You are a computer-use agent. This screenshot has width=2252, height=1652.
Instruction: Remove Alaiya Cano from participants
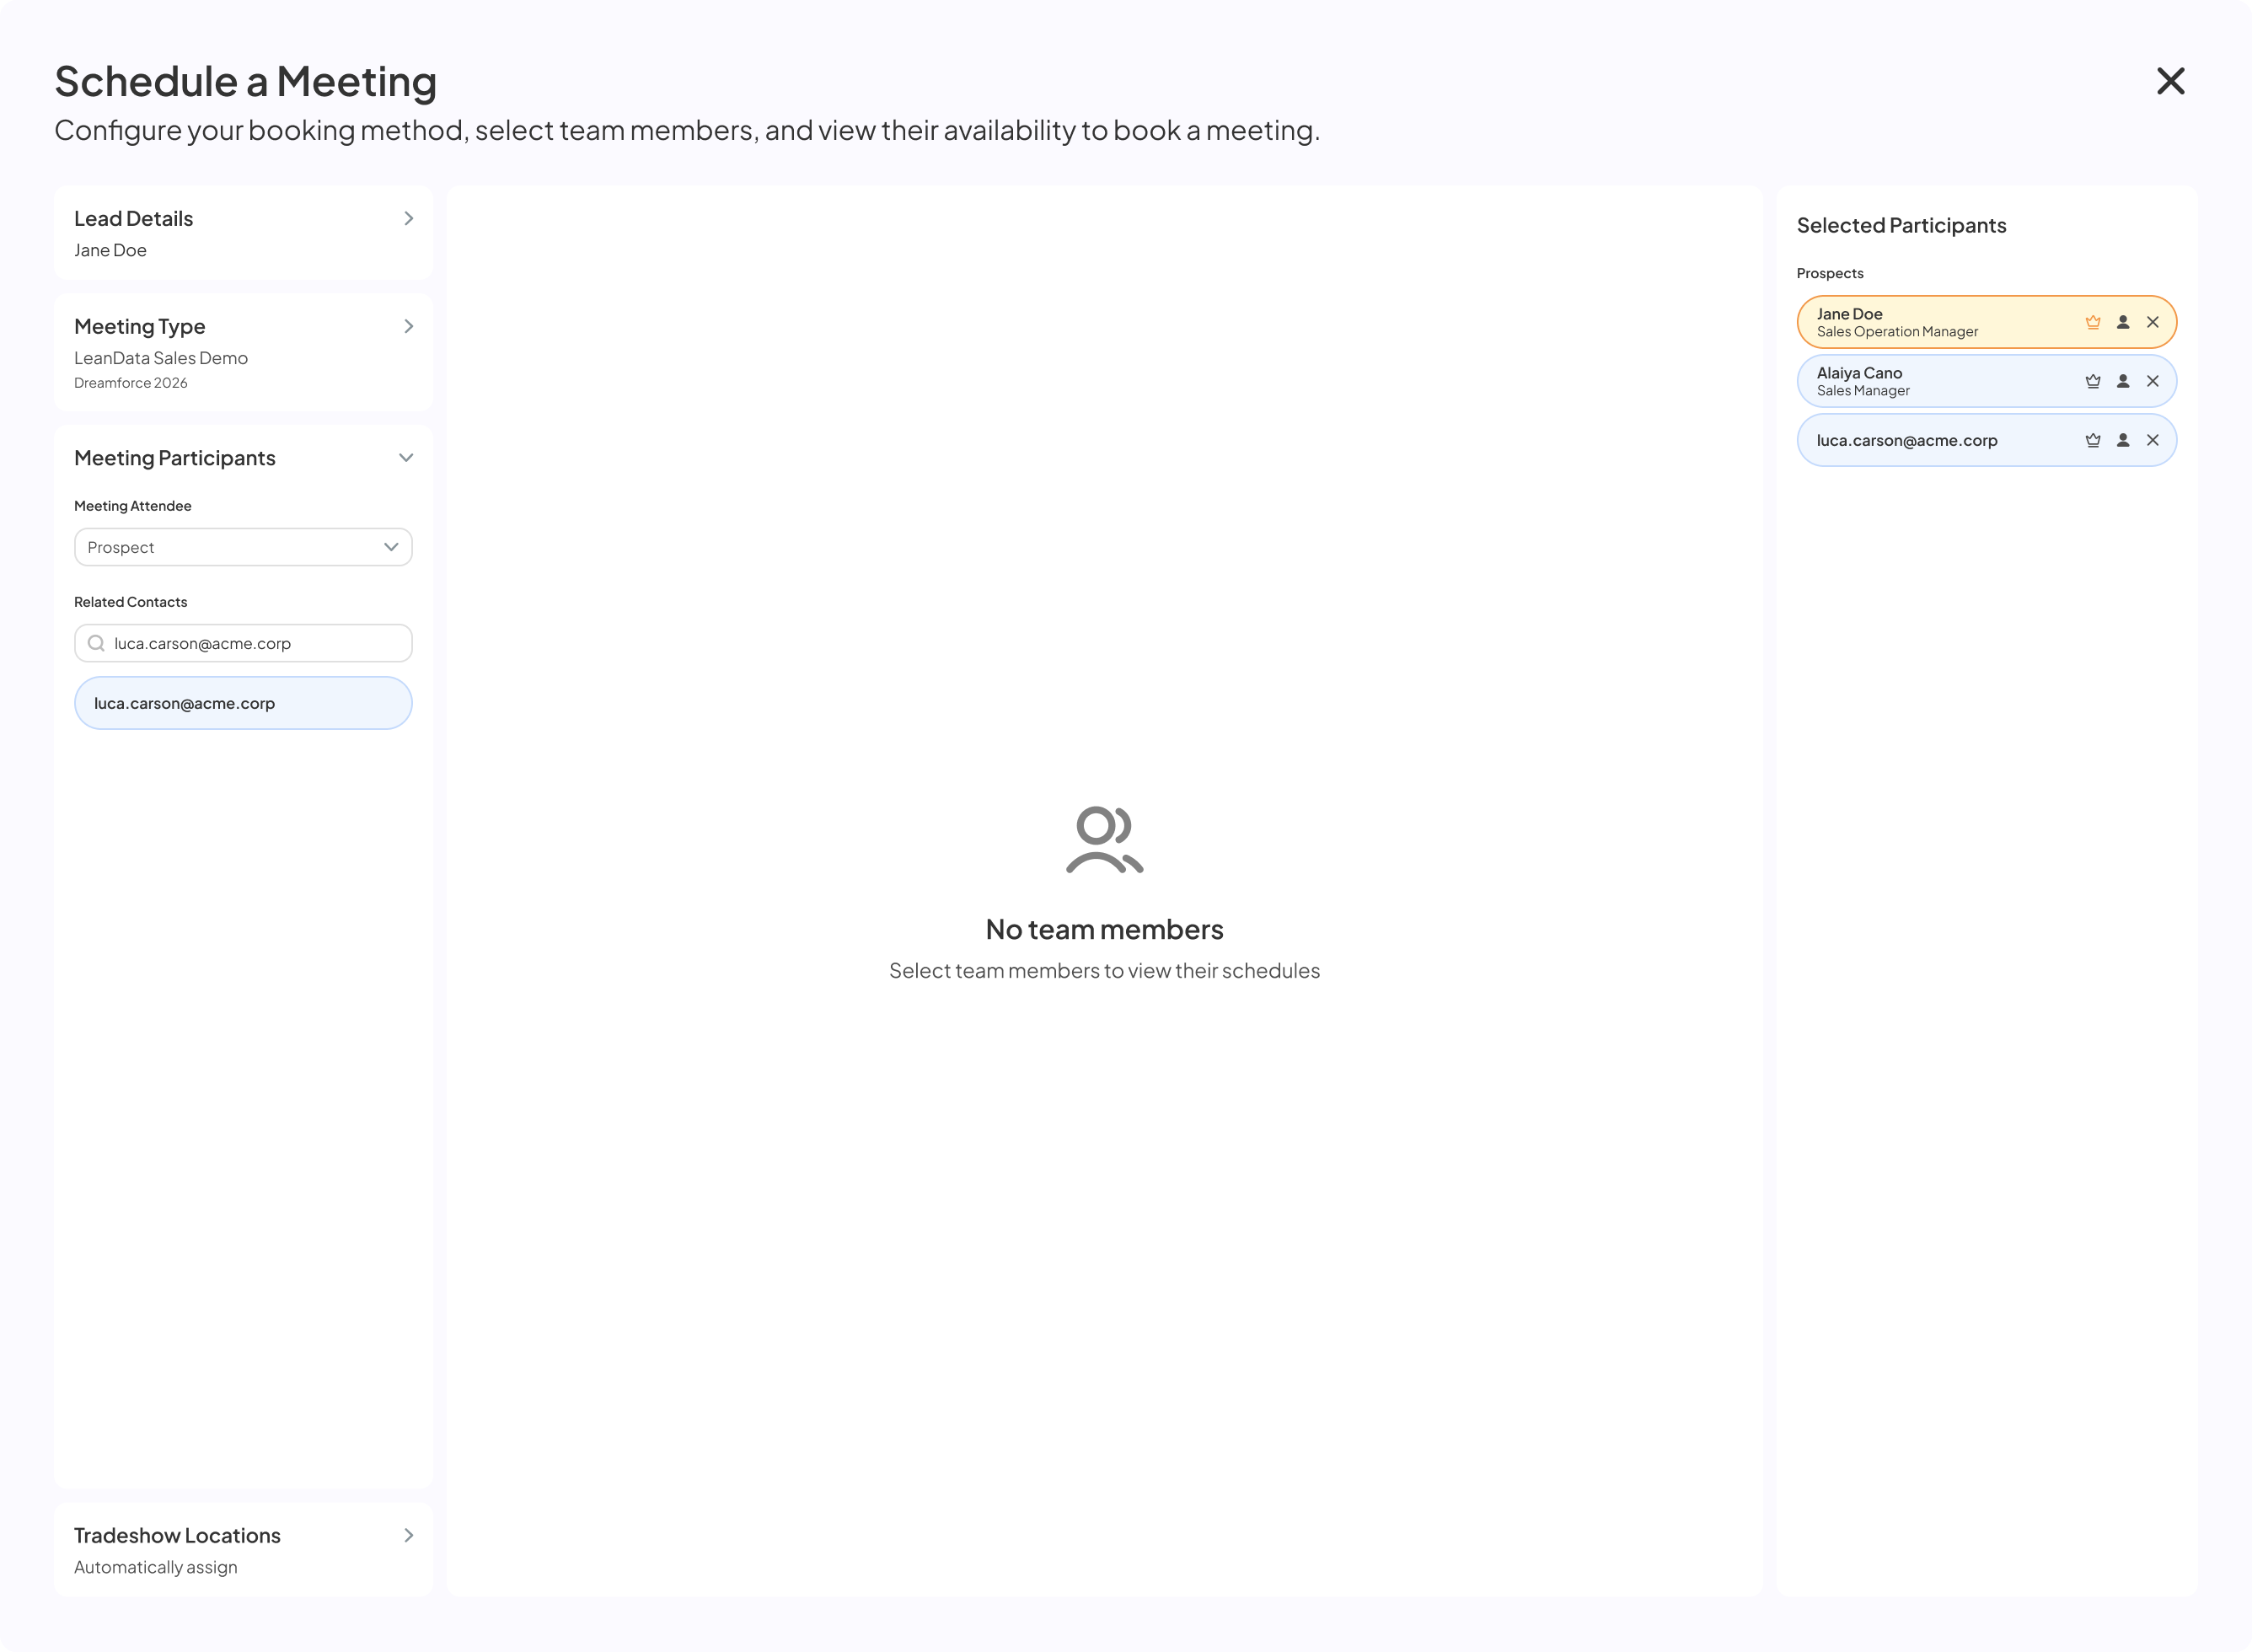(2152, 381)
